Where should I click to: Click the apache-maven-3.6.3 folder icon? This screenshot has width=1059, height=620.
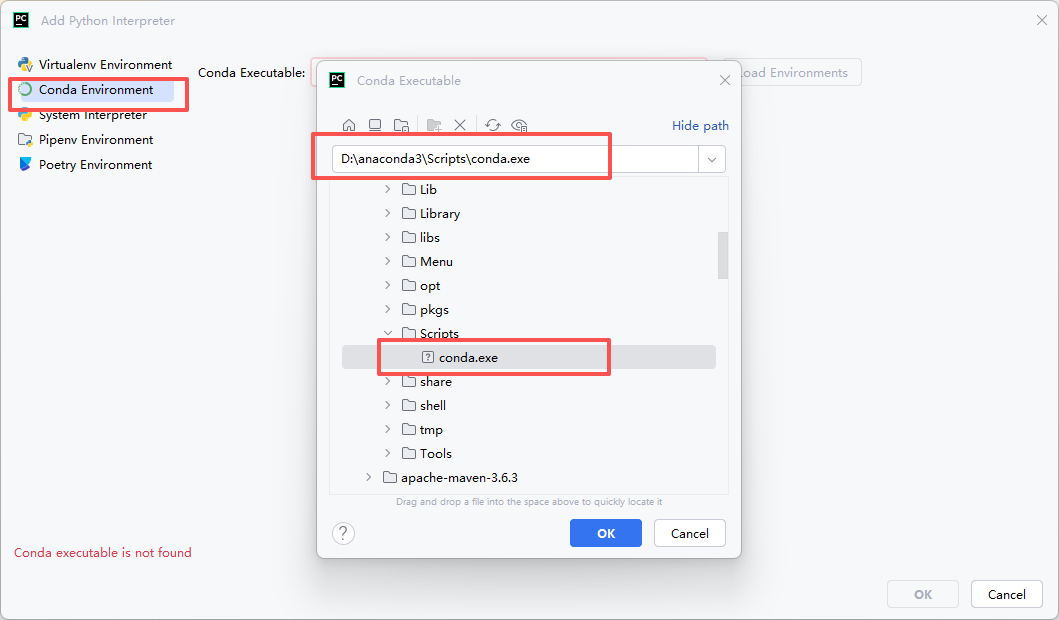pos(390,477)
